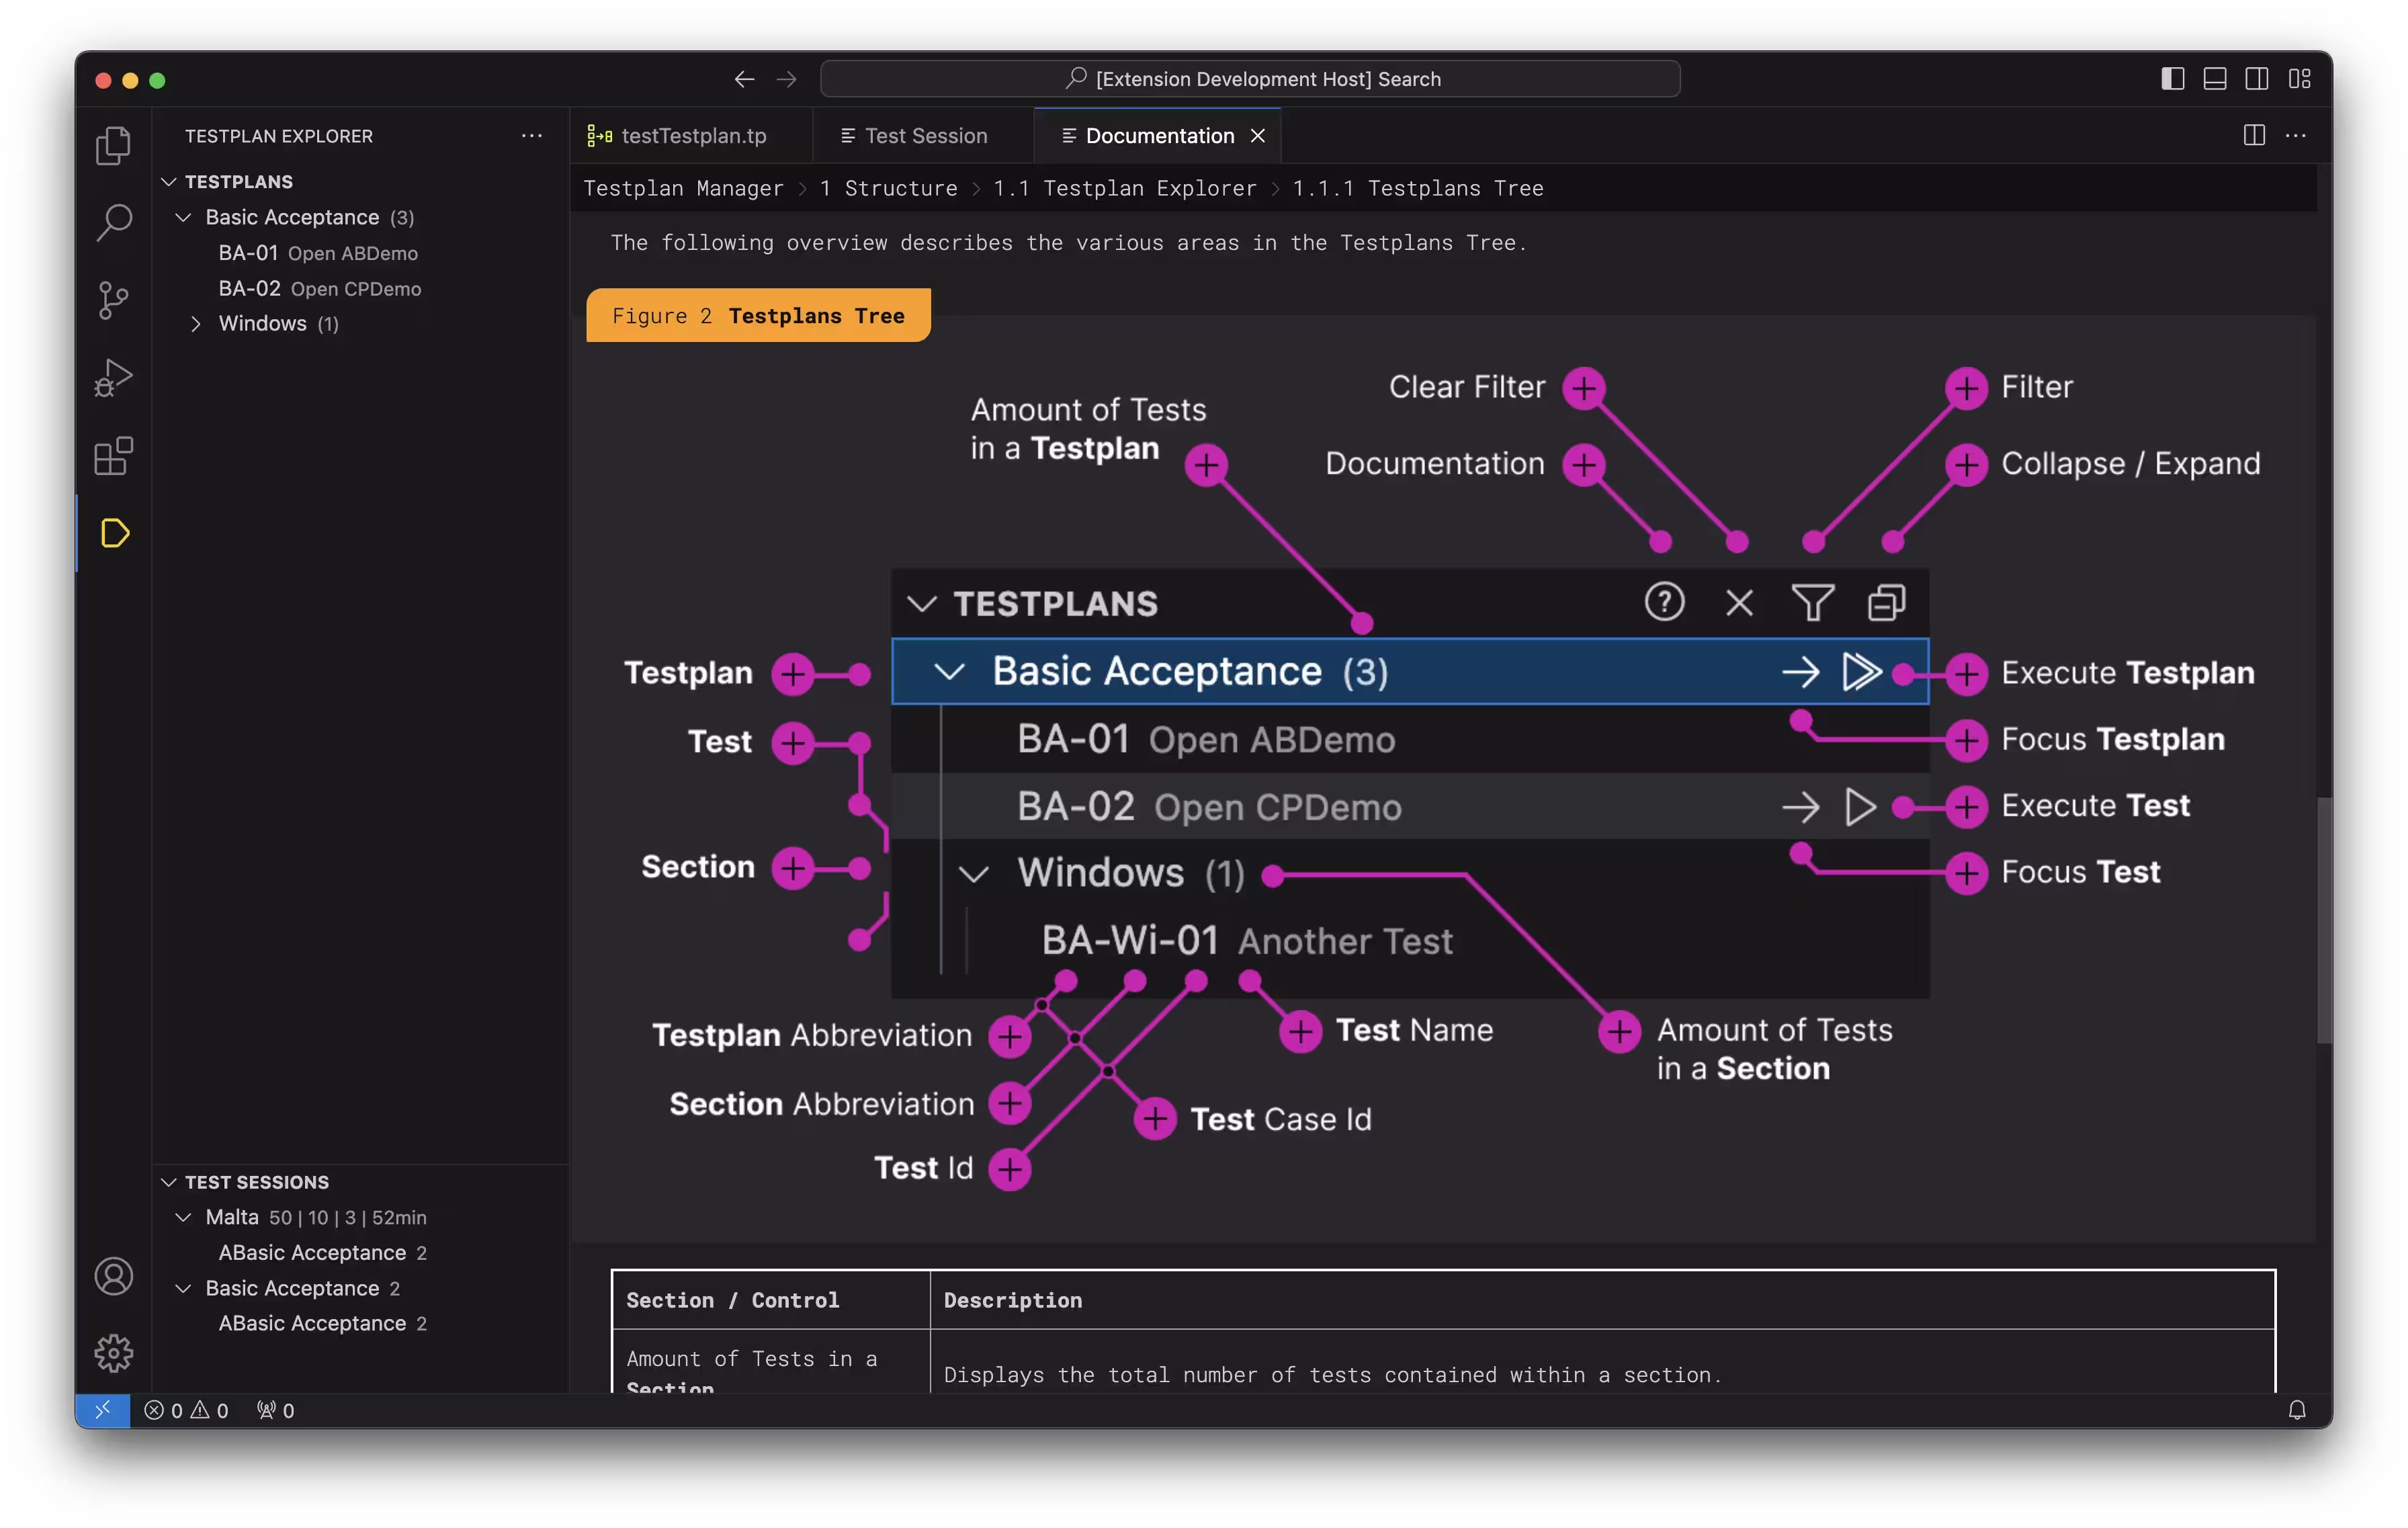Click the 1 Structure breadcrumb
2408x1528 pixels.
[888, 188]
